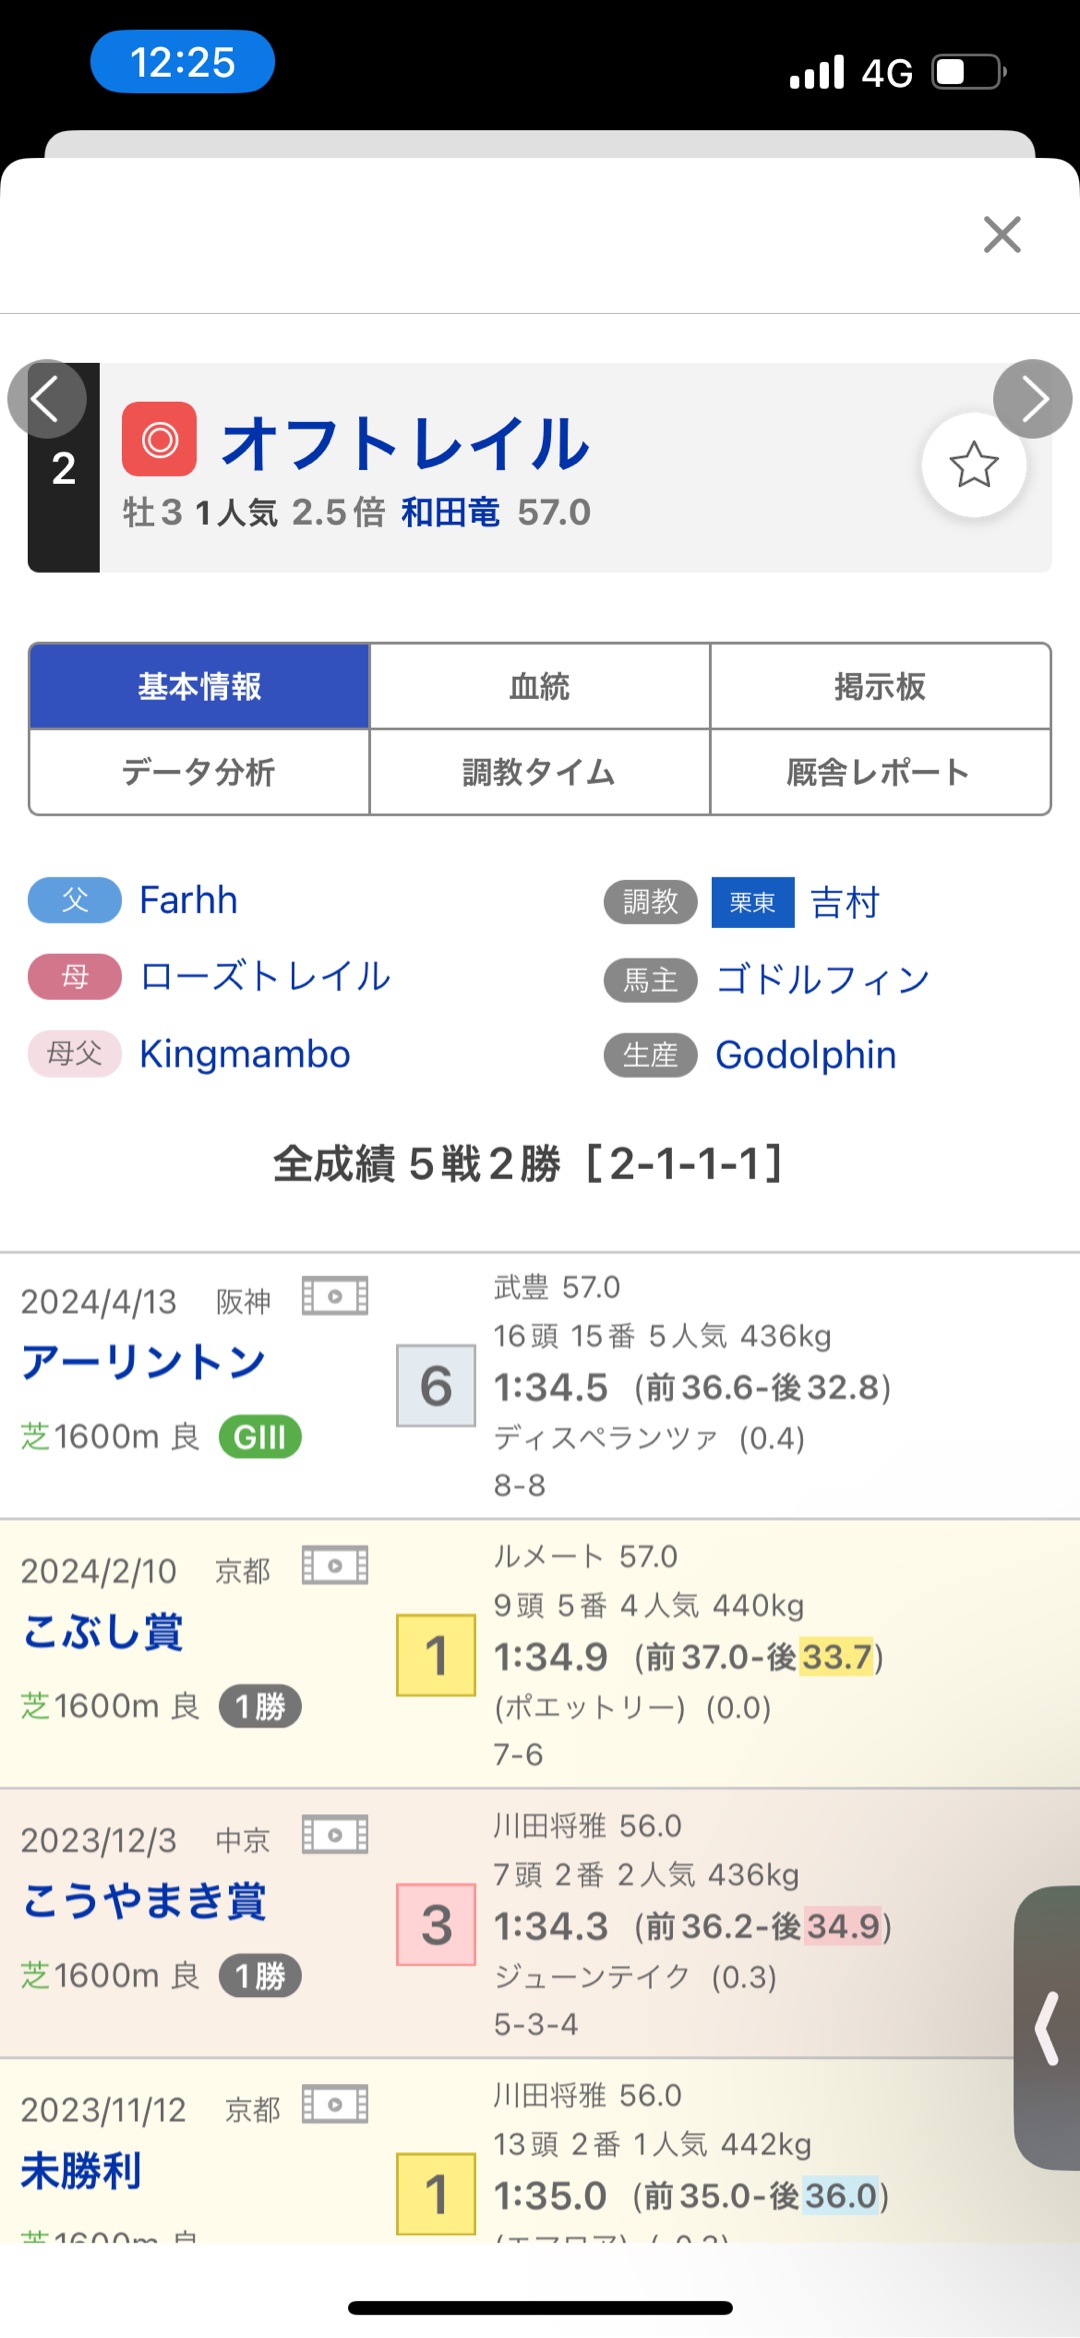Open the 厩舎レポート tab
Screen dimensions: 1080x2338
coord(880,772)
